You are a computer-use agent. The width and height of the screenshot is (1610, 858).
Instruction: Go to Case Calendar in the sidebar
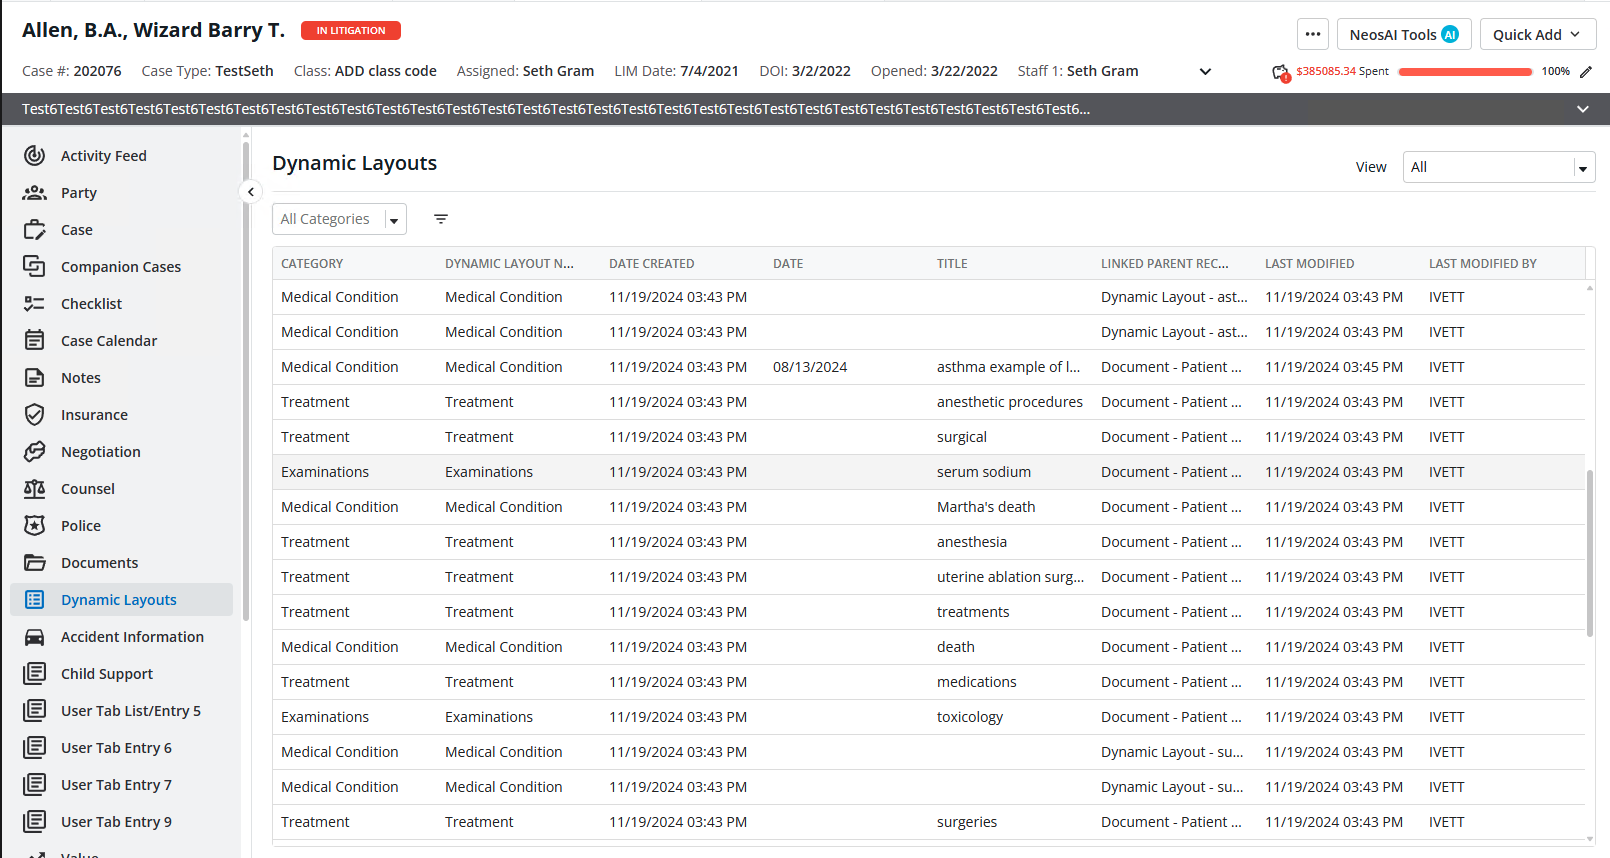[x=109, y=340]
